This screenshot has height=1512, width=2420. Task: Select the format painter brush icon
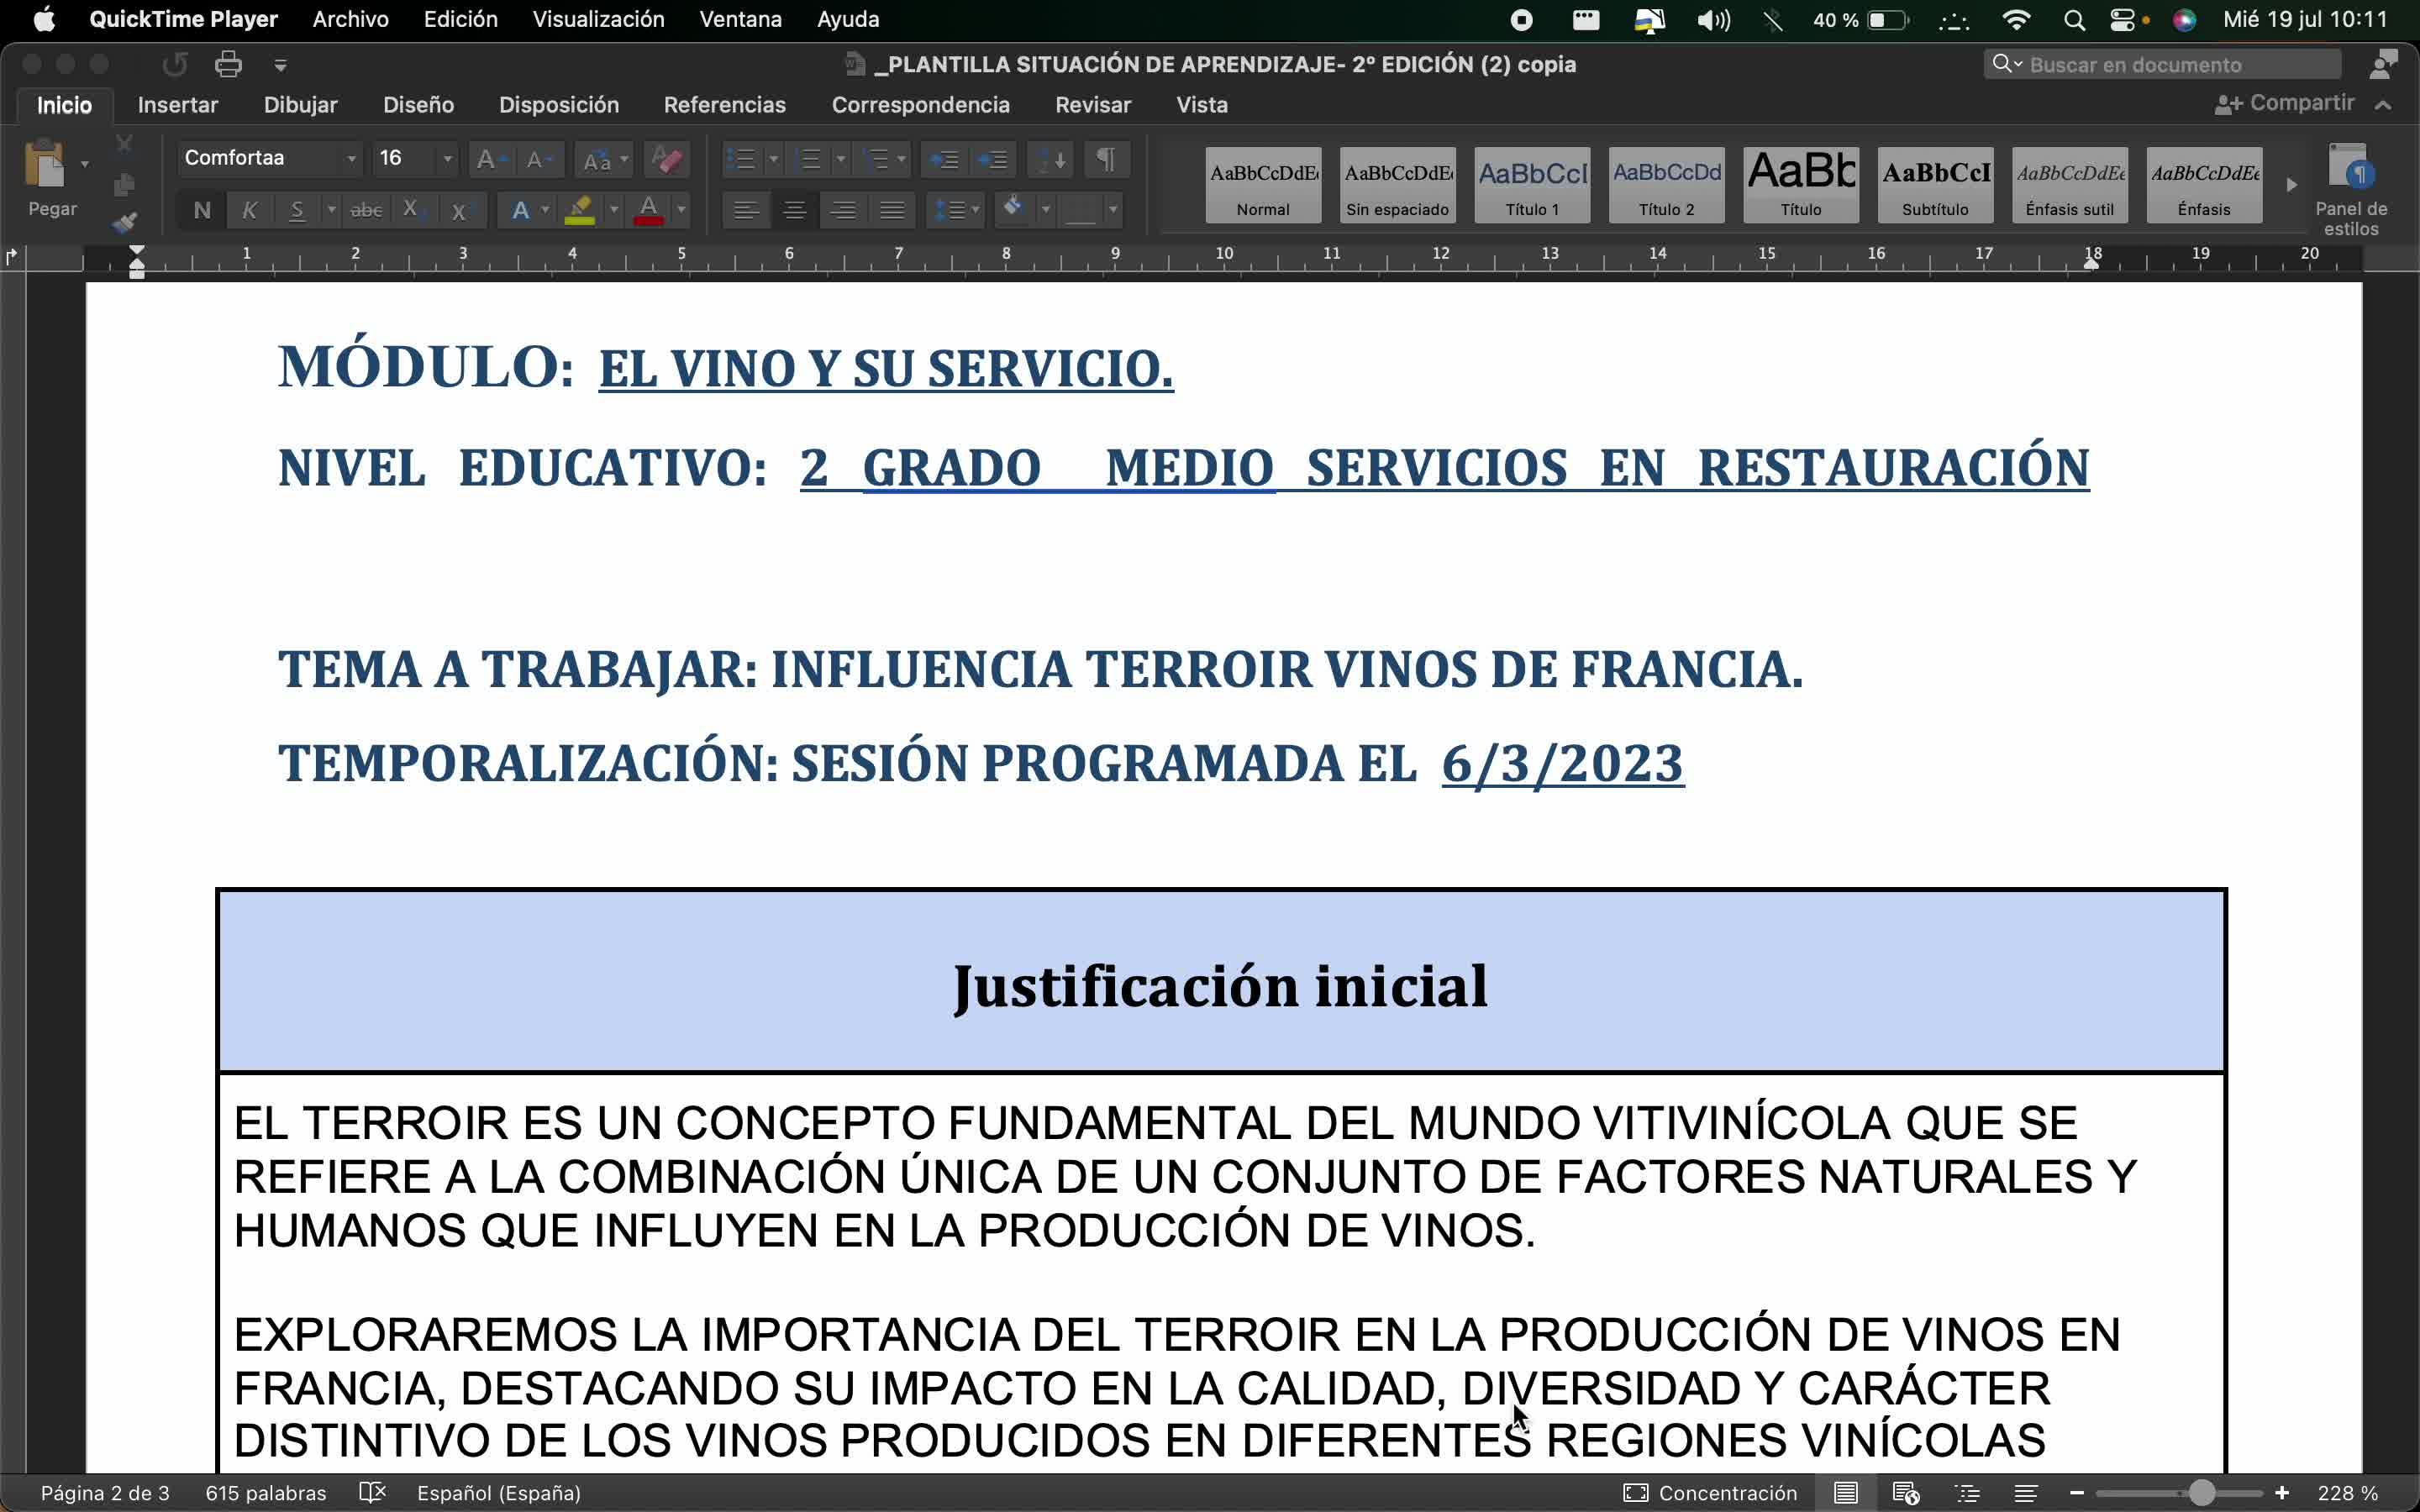(x=124, y=222)
